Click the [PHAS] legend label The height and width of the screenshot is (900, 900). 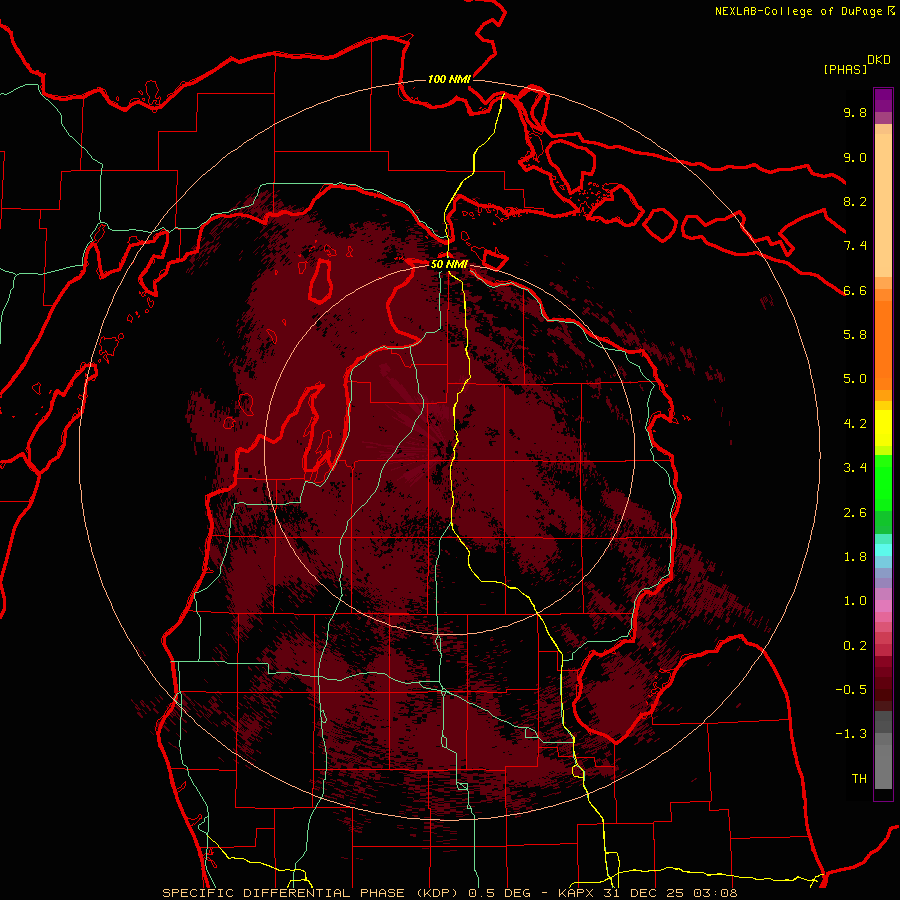(845, 69)
